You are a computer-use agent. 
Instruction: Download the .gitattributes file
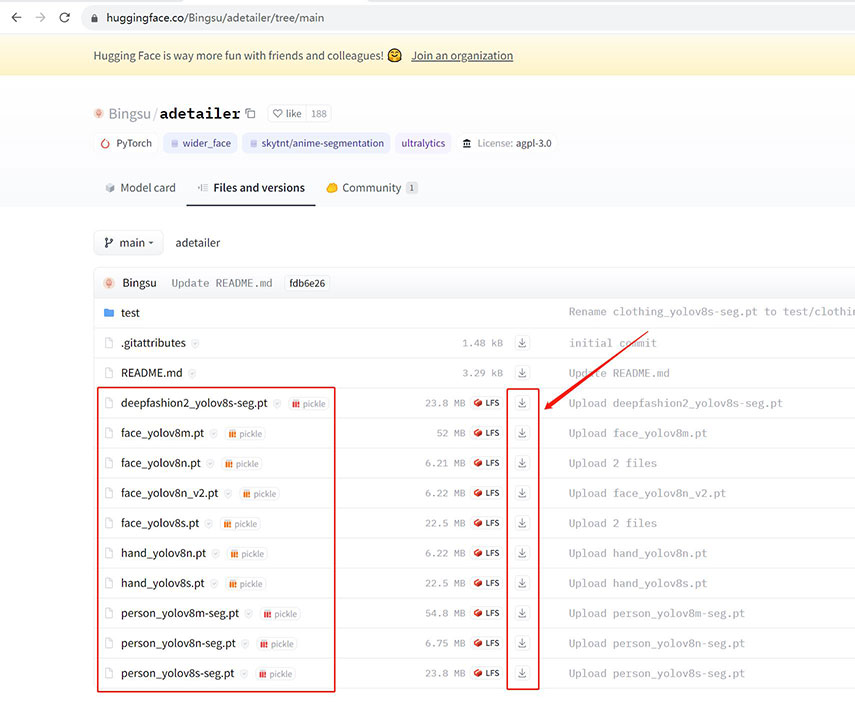(522, 343)
